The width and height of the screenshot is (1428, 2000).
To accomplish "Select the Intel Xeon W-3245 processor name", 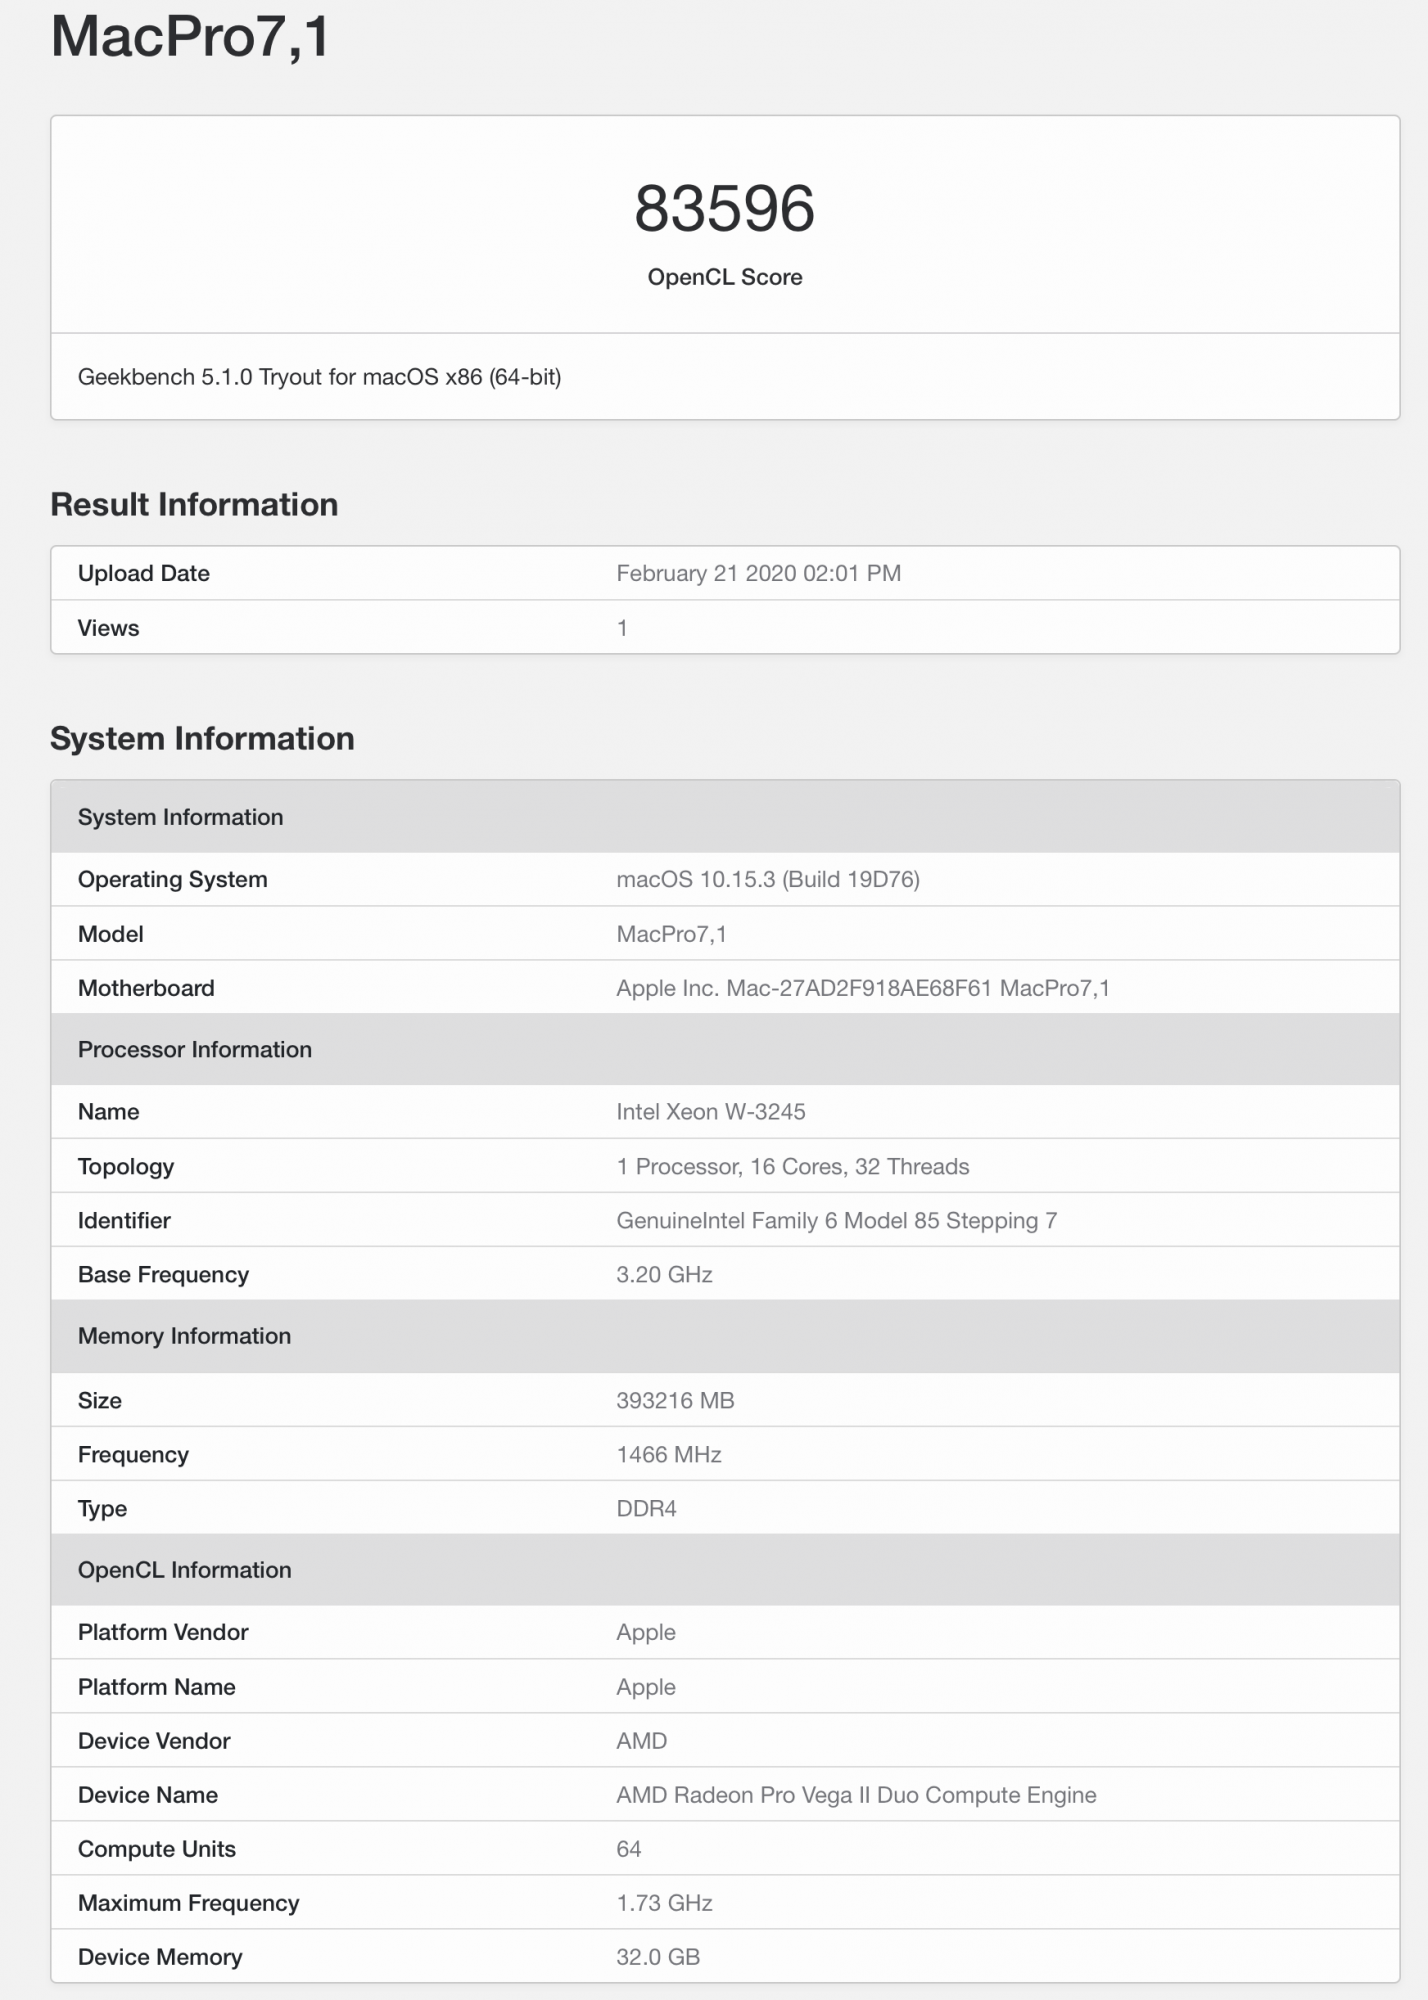I will click(710, 1112).
